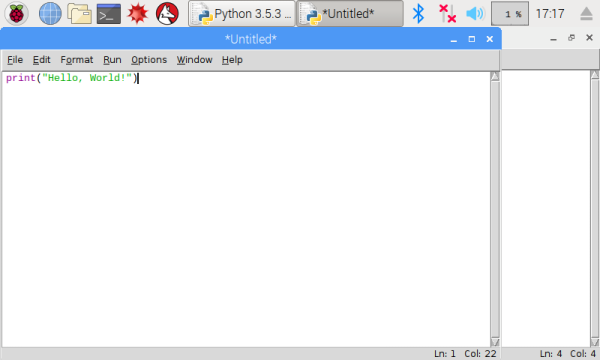600x360 pixels.
Task: Open the File menu
Action: point(15,60)
